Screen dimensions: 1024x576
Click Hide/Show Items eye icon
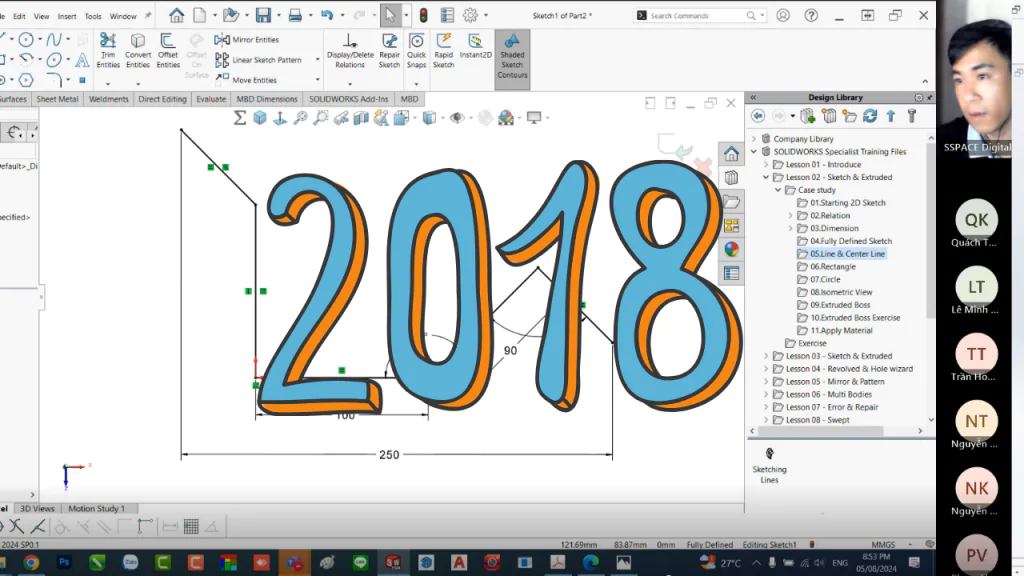(457, 118)
